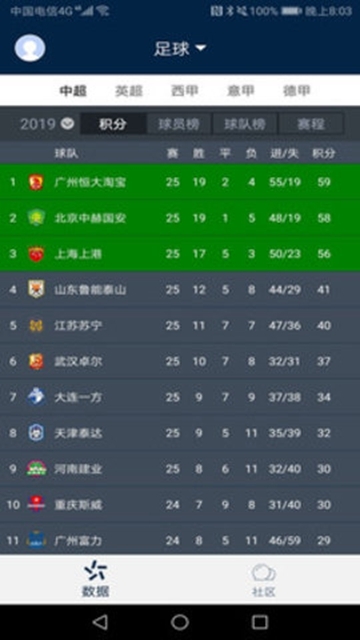
Task: Tap the Android home circle icon
Action: [180, 622]
